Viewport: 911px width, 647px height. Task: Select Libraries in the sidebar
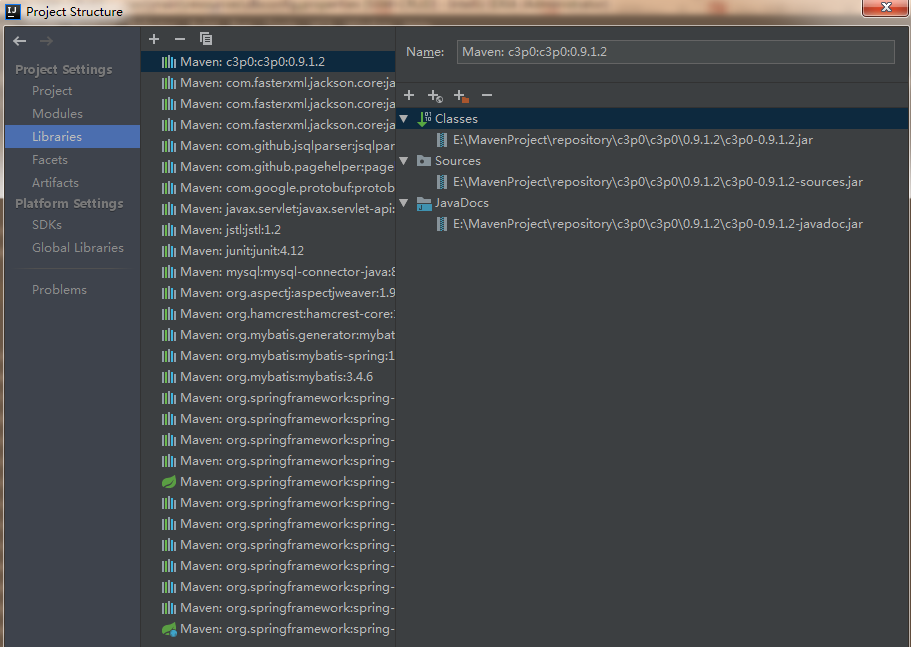73,136
